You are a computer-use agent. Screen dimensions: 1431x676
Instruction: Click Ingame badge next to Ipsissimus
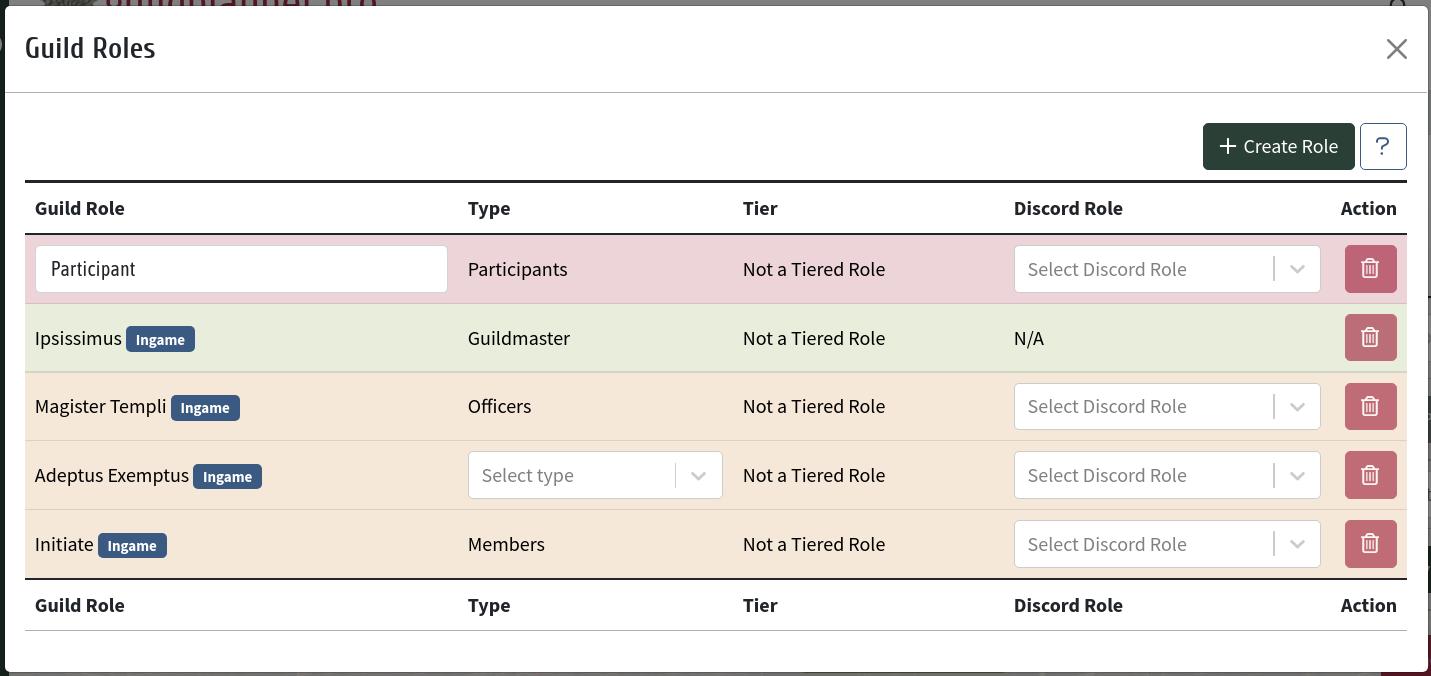(x=160, y=339)
